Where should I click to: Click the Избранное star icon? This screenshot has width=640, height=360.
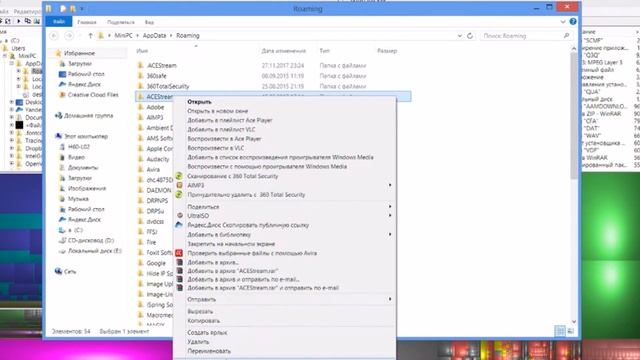click(58, 53)
